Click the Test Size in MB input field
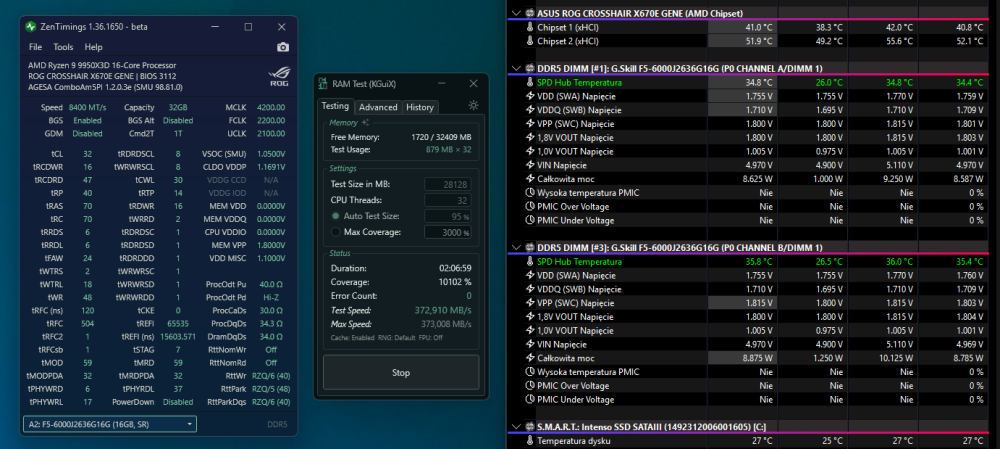The width and height of the screenshot is (1000, 449). click(x=448, y=184)
